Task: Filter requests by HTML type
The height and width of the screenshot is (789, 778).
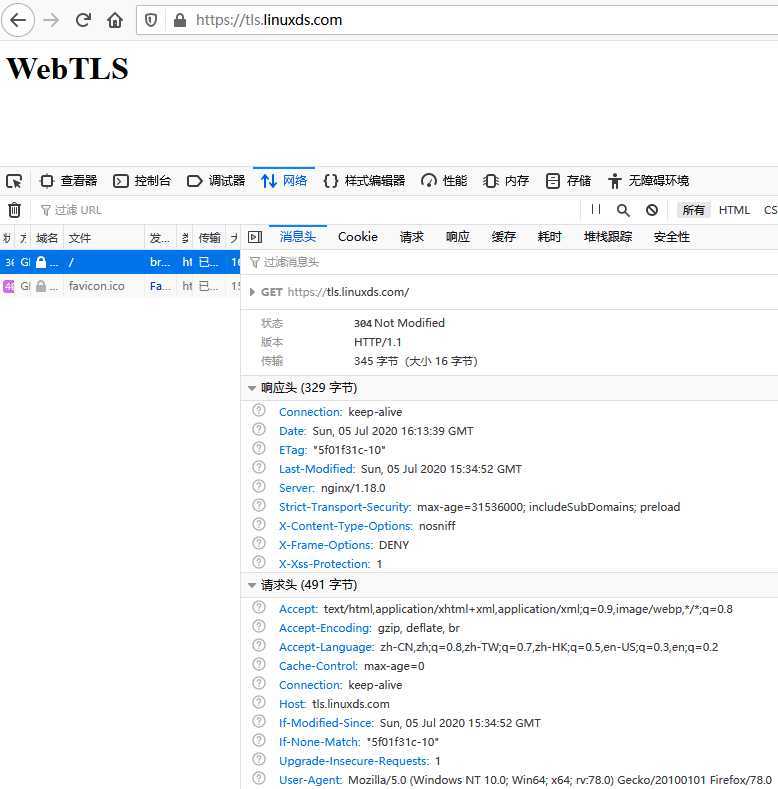Action: 734,210
